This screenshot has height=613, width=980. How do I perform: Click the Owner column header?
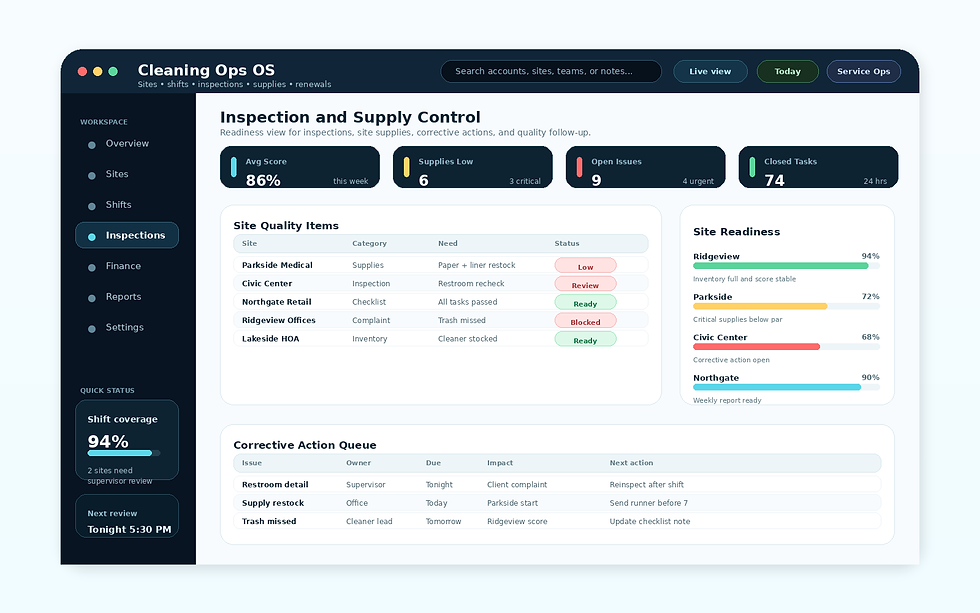[x=358, y=463]
